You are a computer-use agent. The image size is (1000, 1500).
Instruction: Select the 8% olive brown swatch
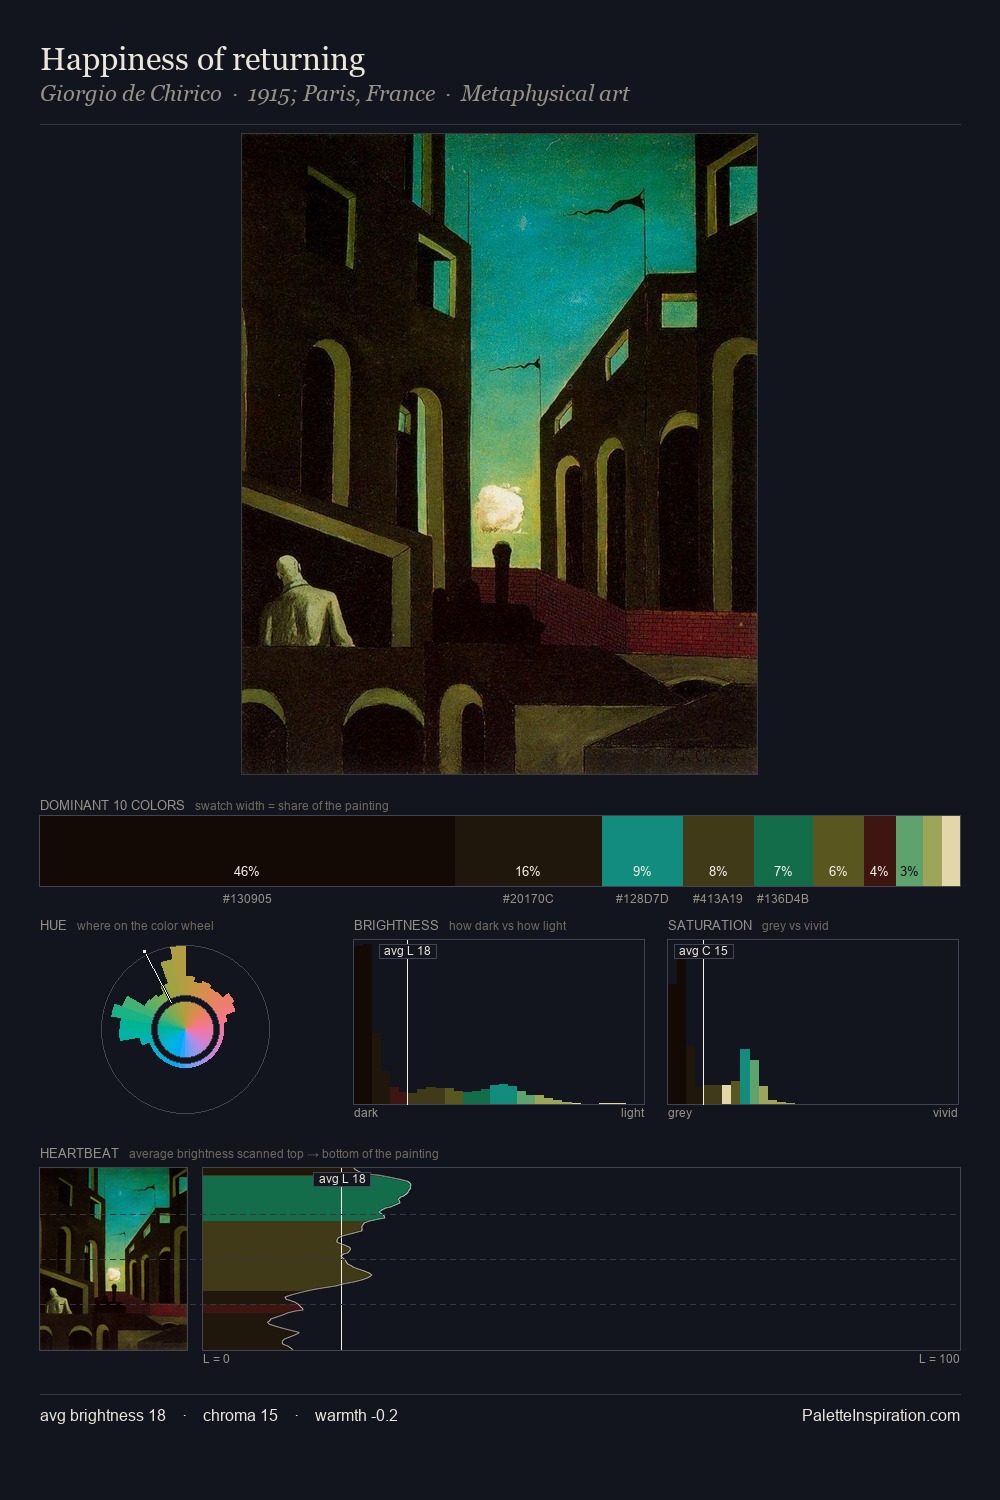[x=718, y=851]
